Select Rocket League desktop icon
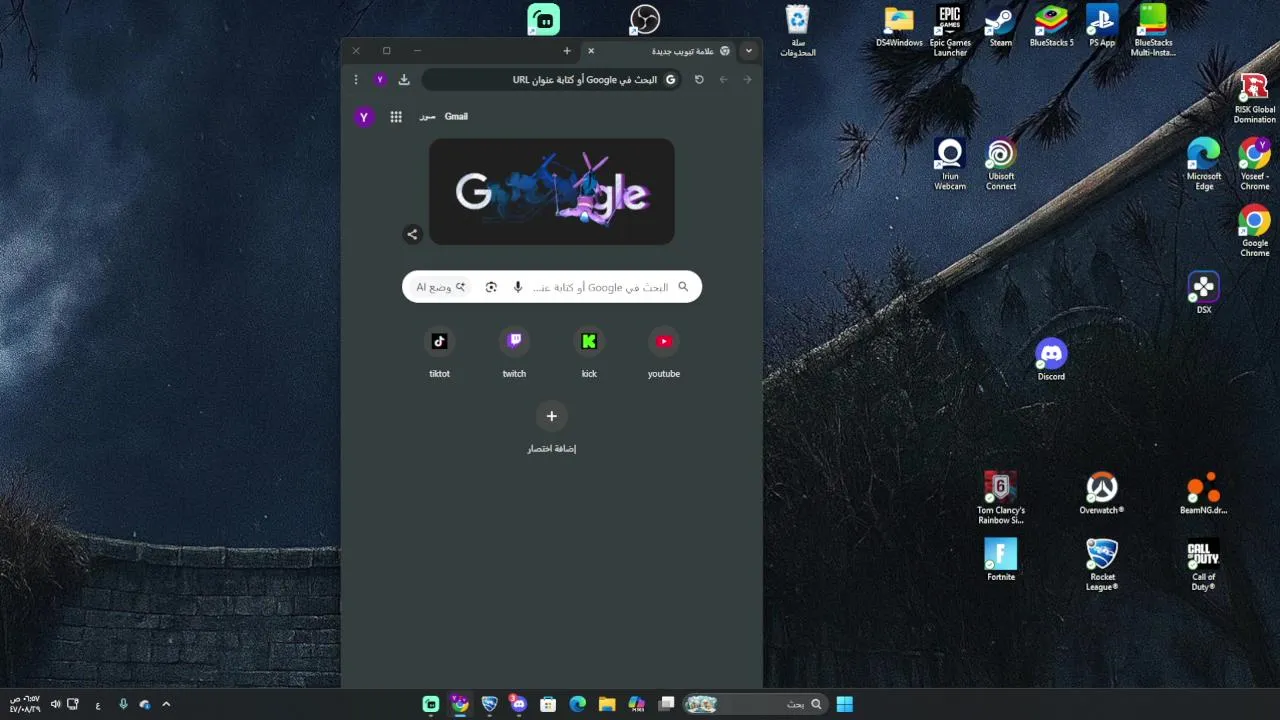 1102,564
